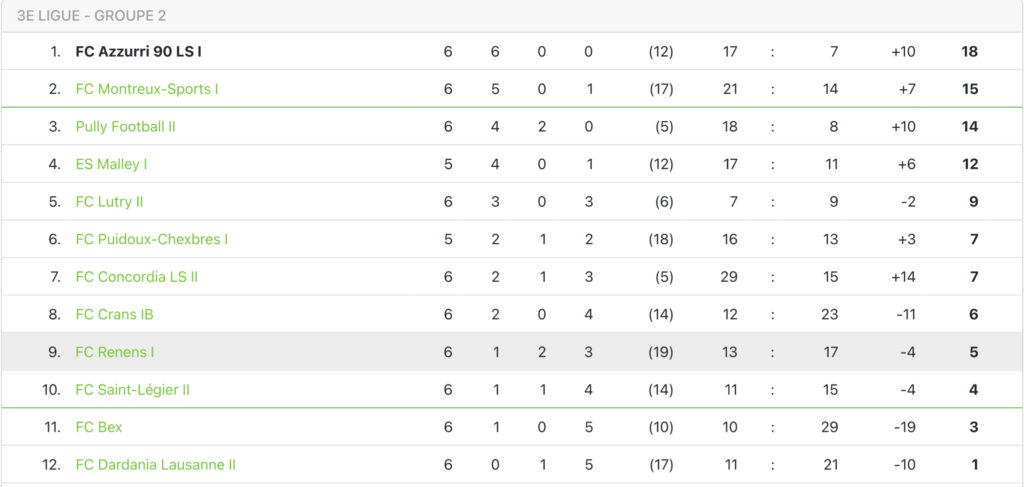The image size is (1024, 487).
Task: Open FC Azzurri 90 LS I team page
Action: 145,51
